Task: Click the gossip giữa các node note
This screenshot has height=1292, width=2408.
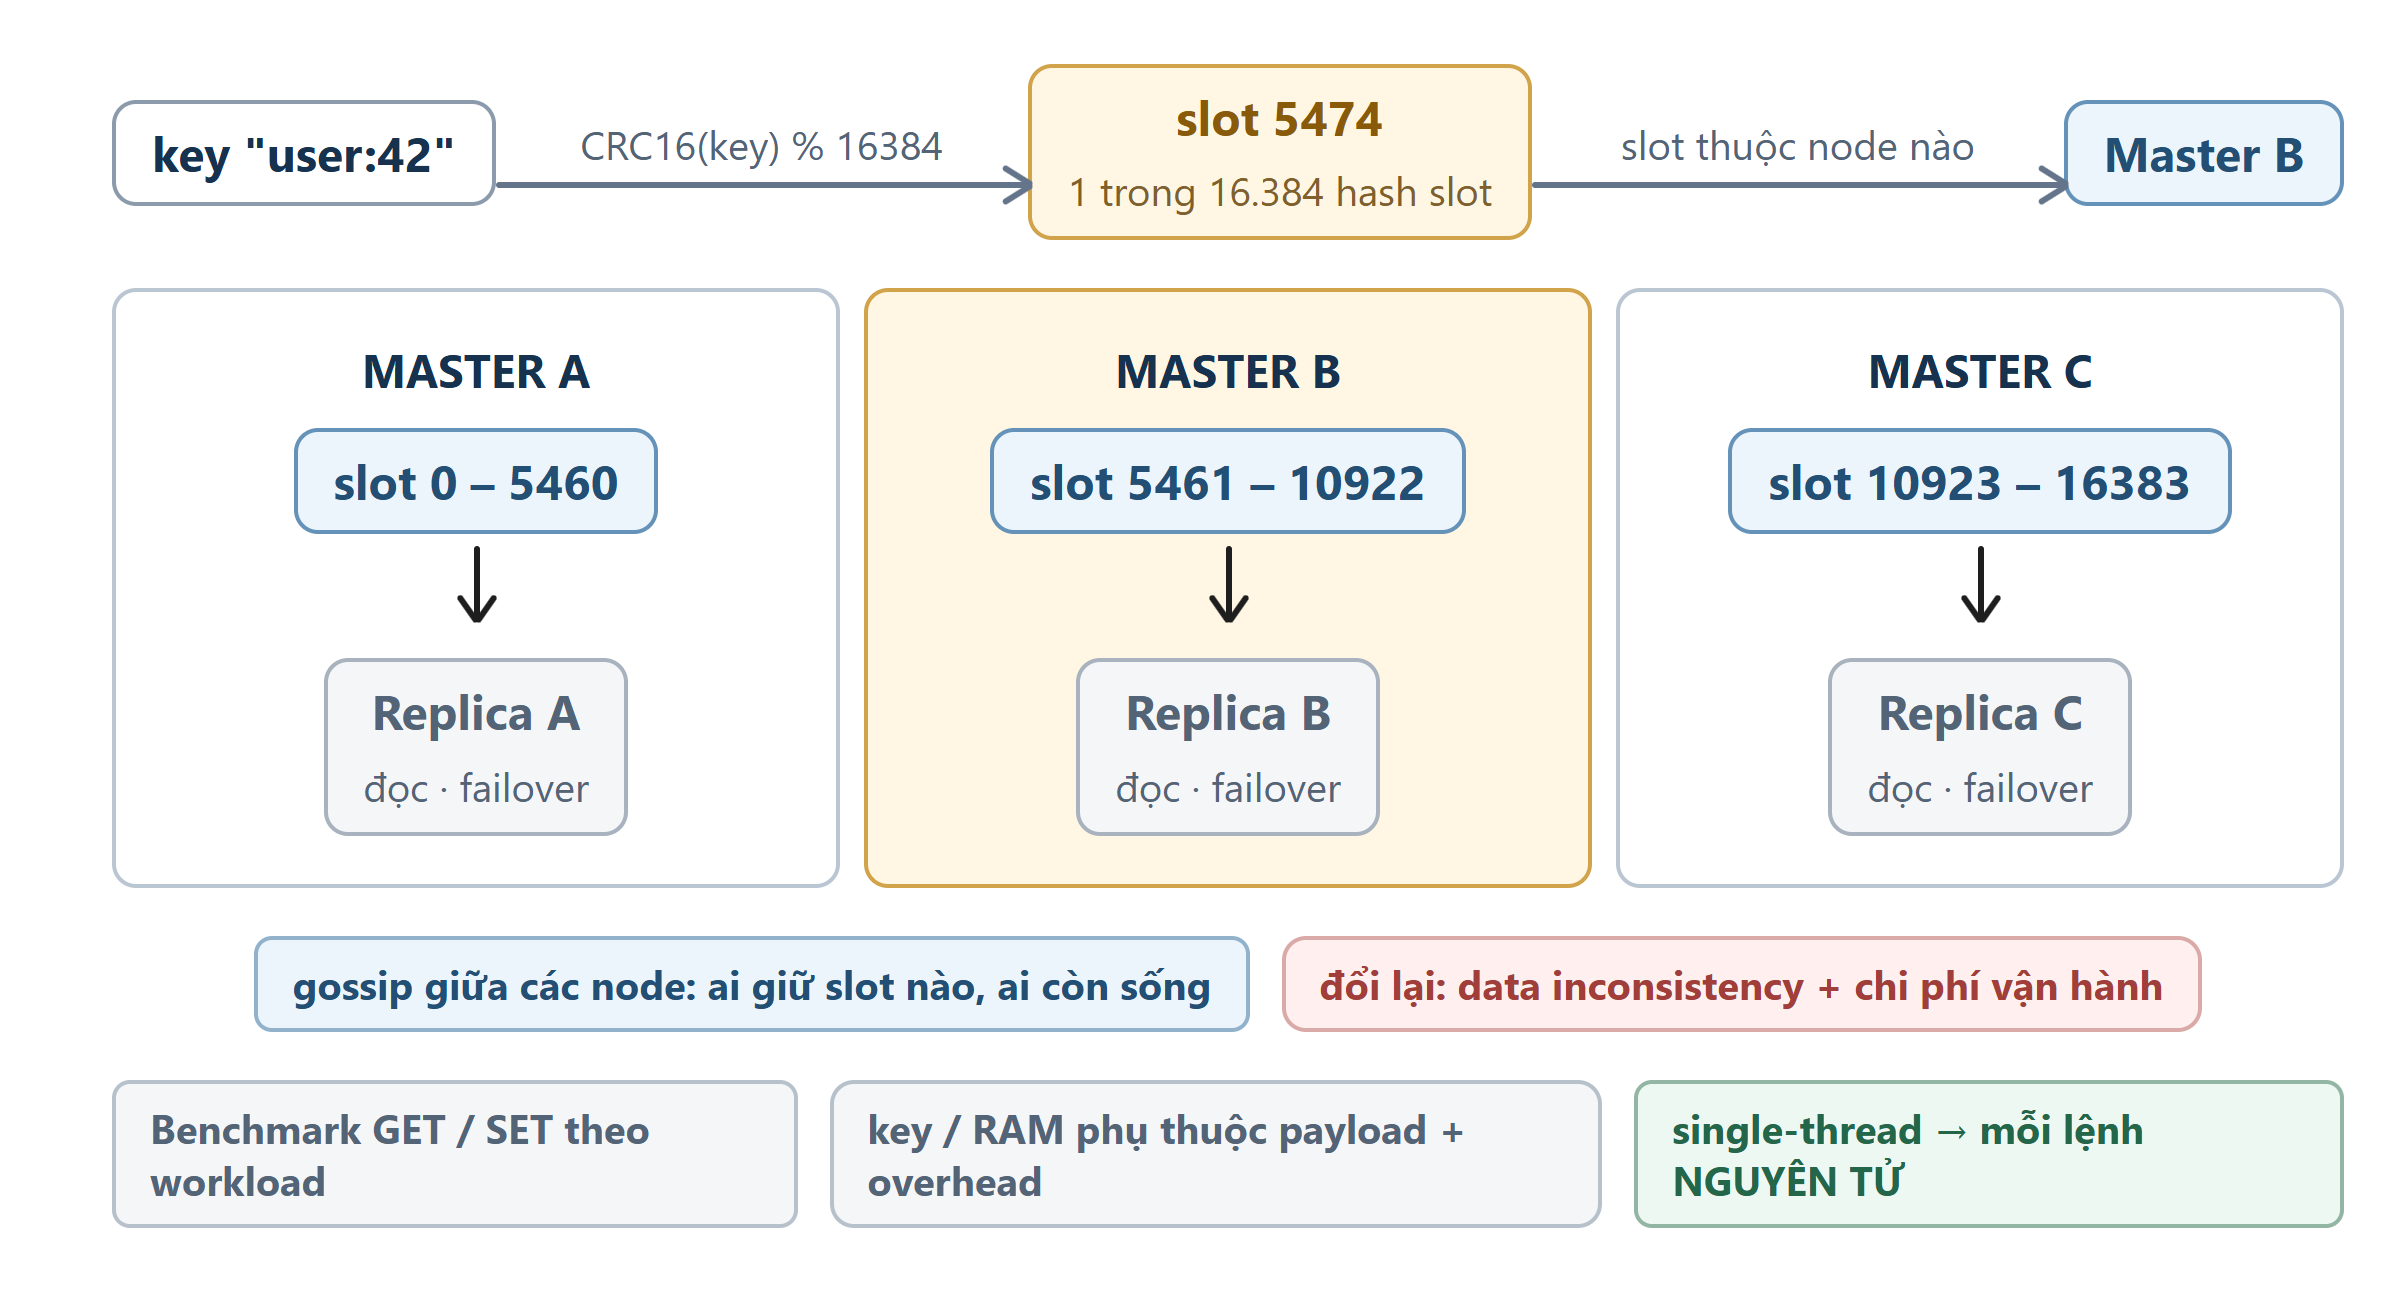Action: click(752, 984)
